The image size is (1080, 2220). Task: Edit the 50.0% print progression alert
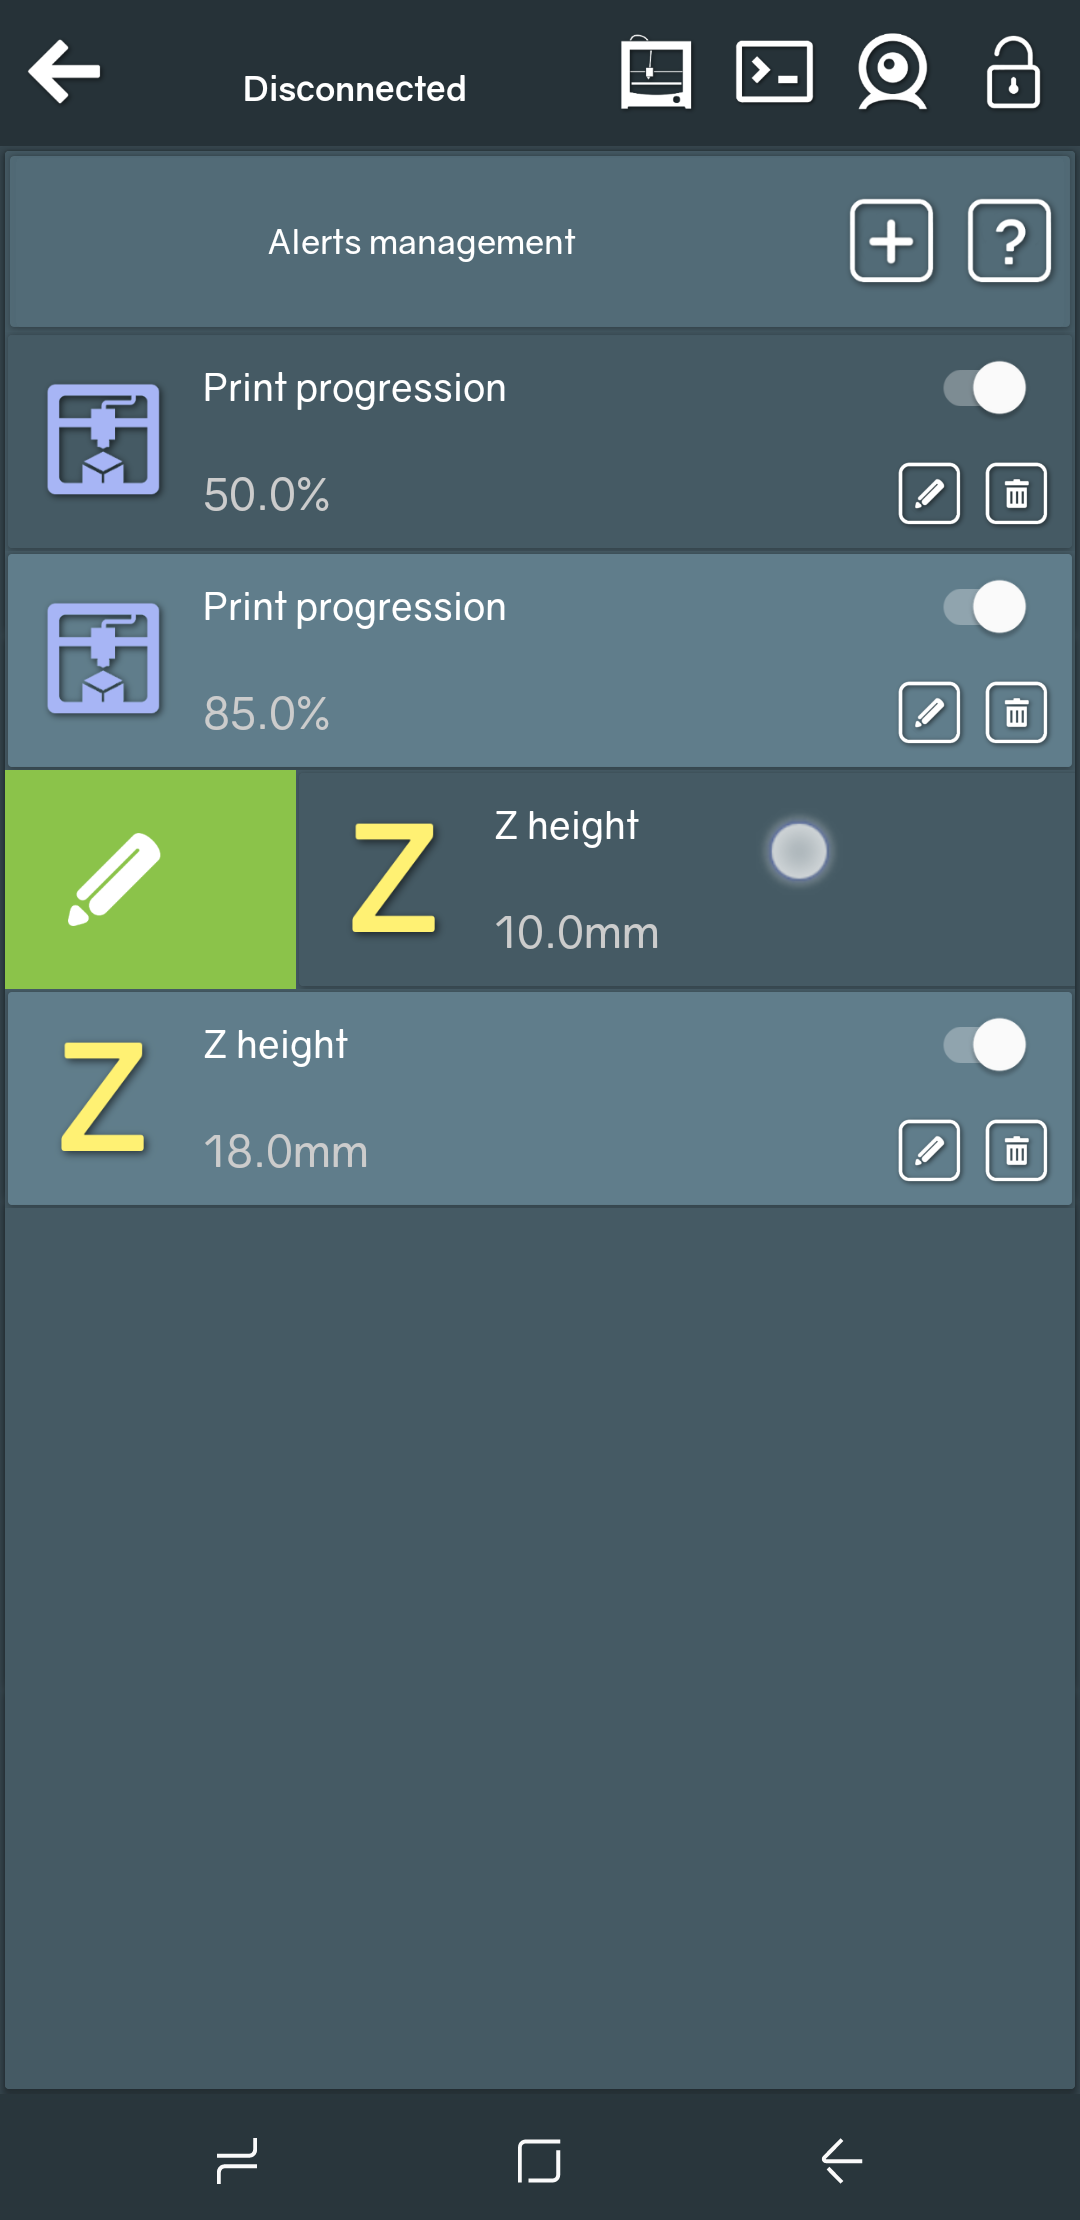[x=929, y=493]
